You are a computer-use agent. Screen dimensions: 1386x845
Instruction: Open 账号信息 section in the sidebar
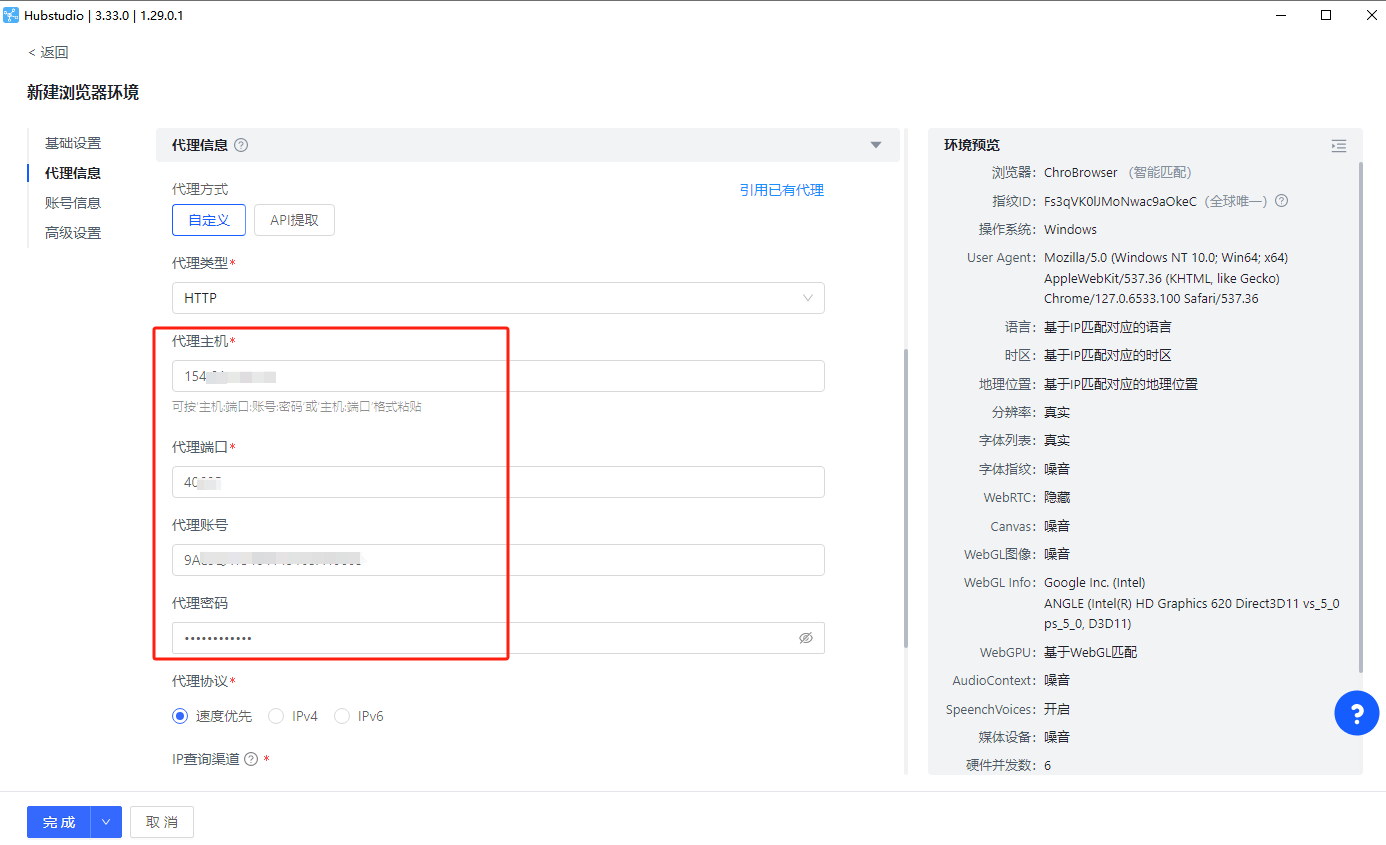73,203
